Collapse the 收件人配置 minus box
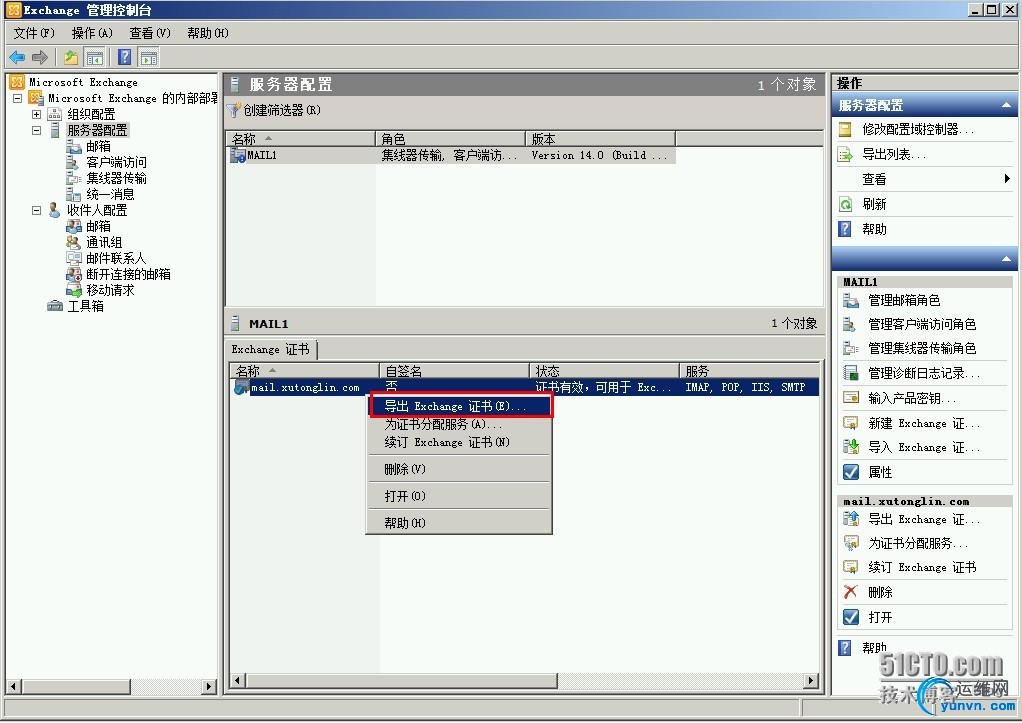Viewport: 1022px width, 723px height. [x=36, y=210]
